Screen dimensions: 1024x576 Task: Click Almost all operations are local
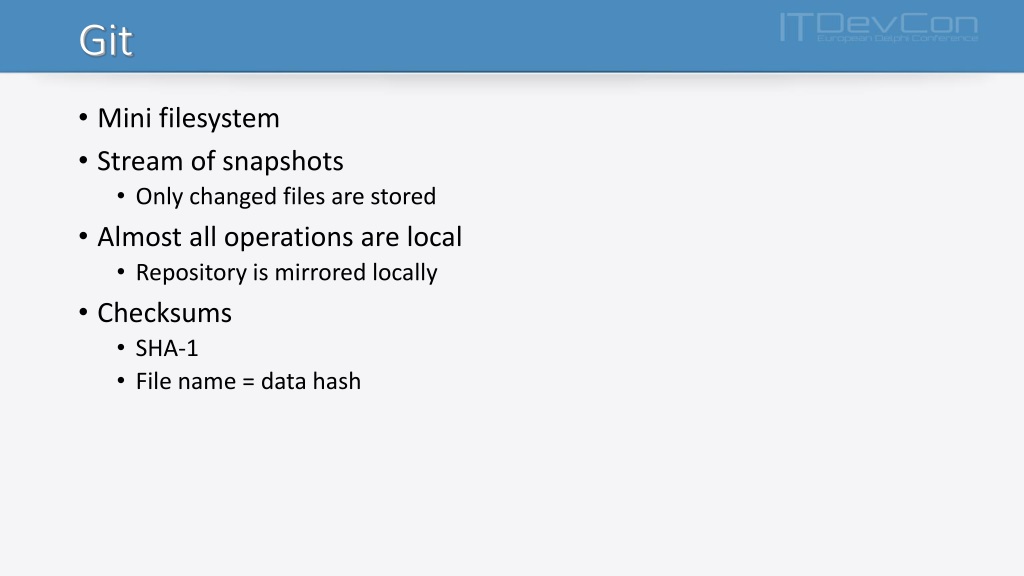(x=280, y=237)
